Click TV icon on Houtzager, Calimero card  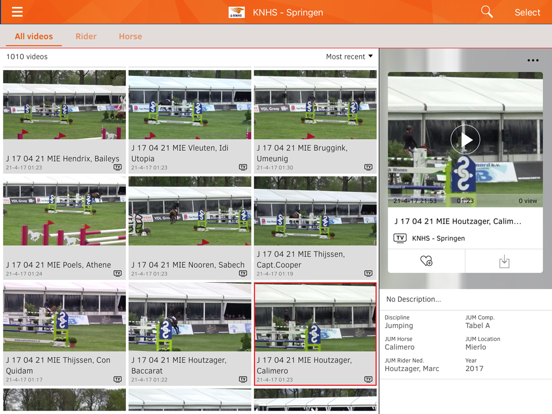pyautogui.click(x=368, y=380)
